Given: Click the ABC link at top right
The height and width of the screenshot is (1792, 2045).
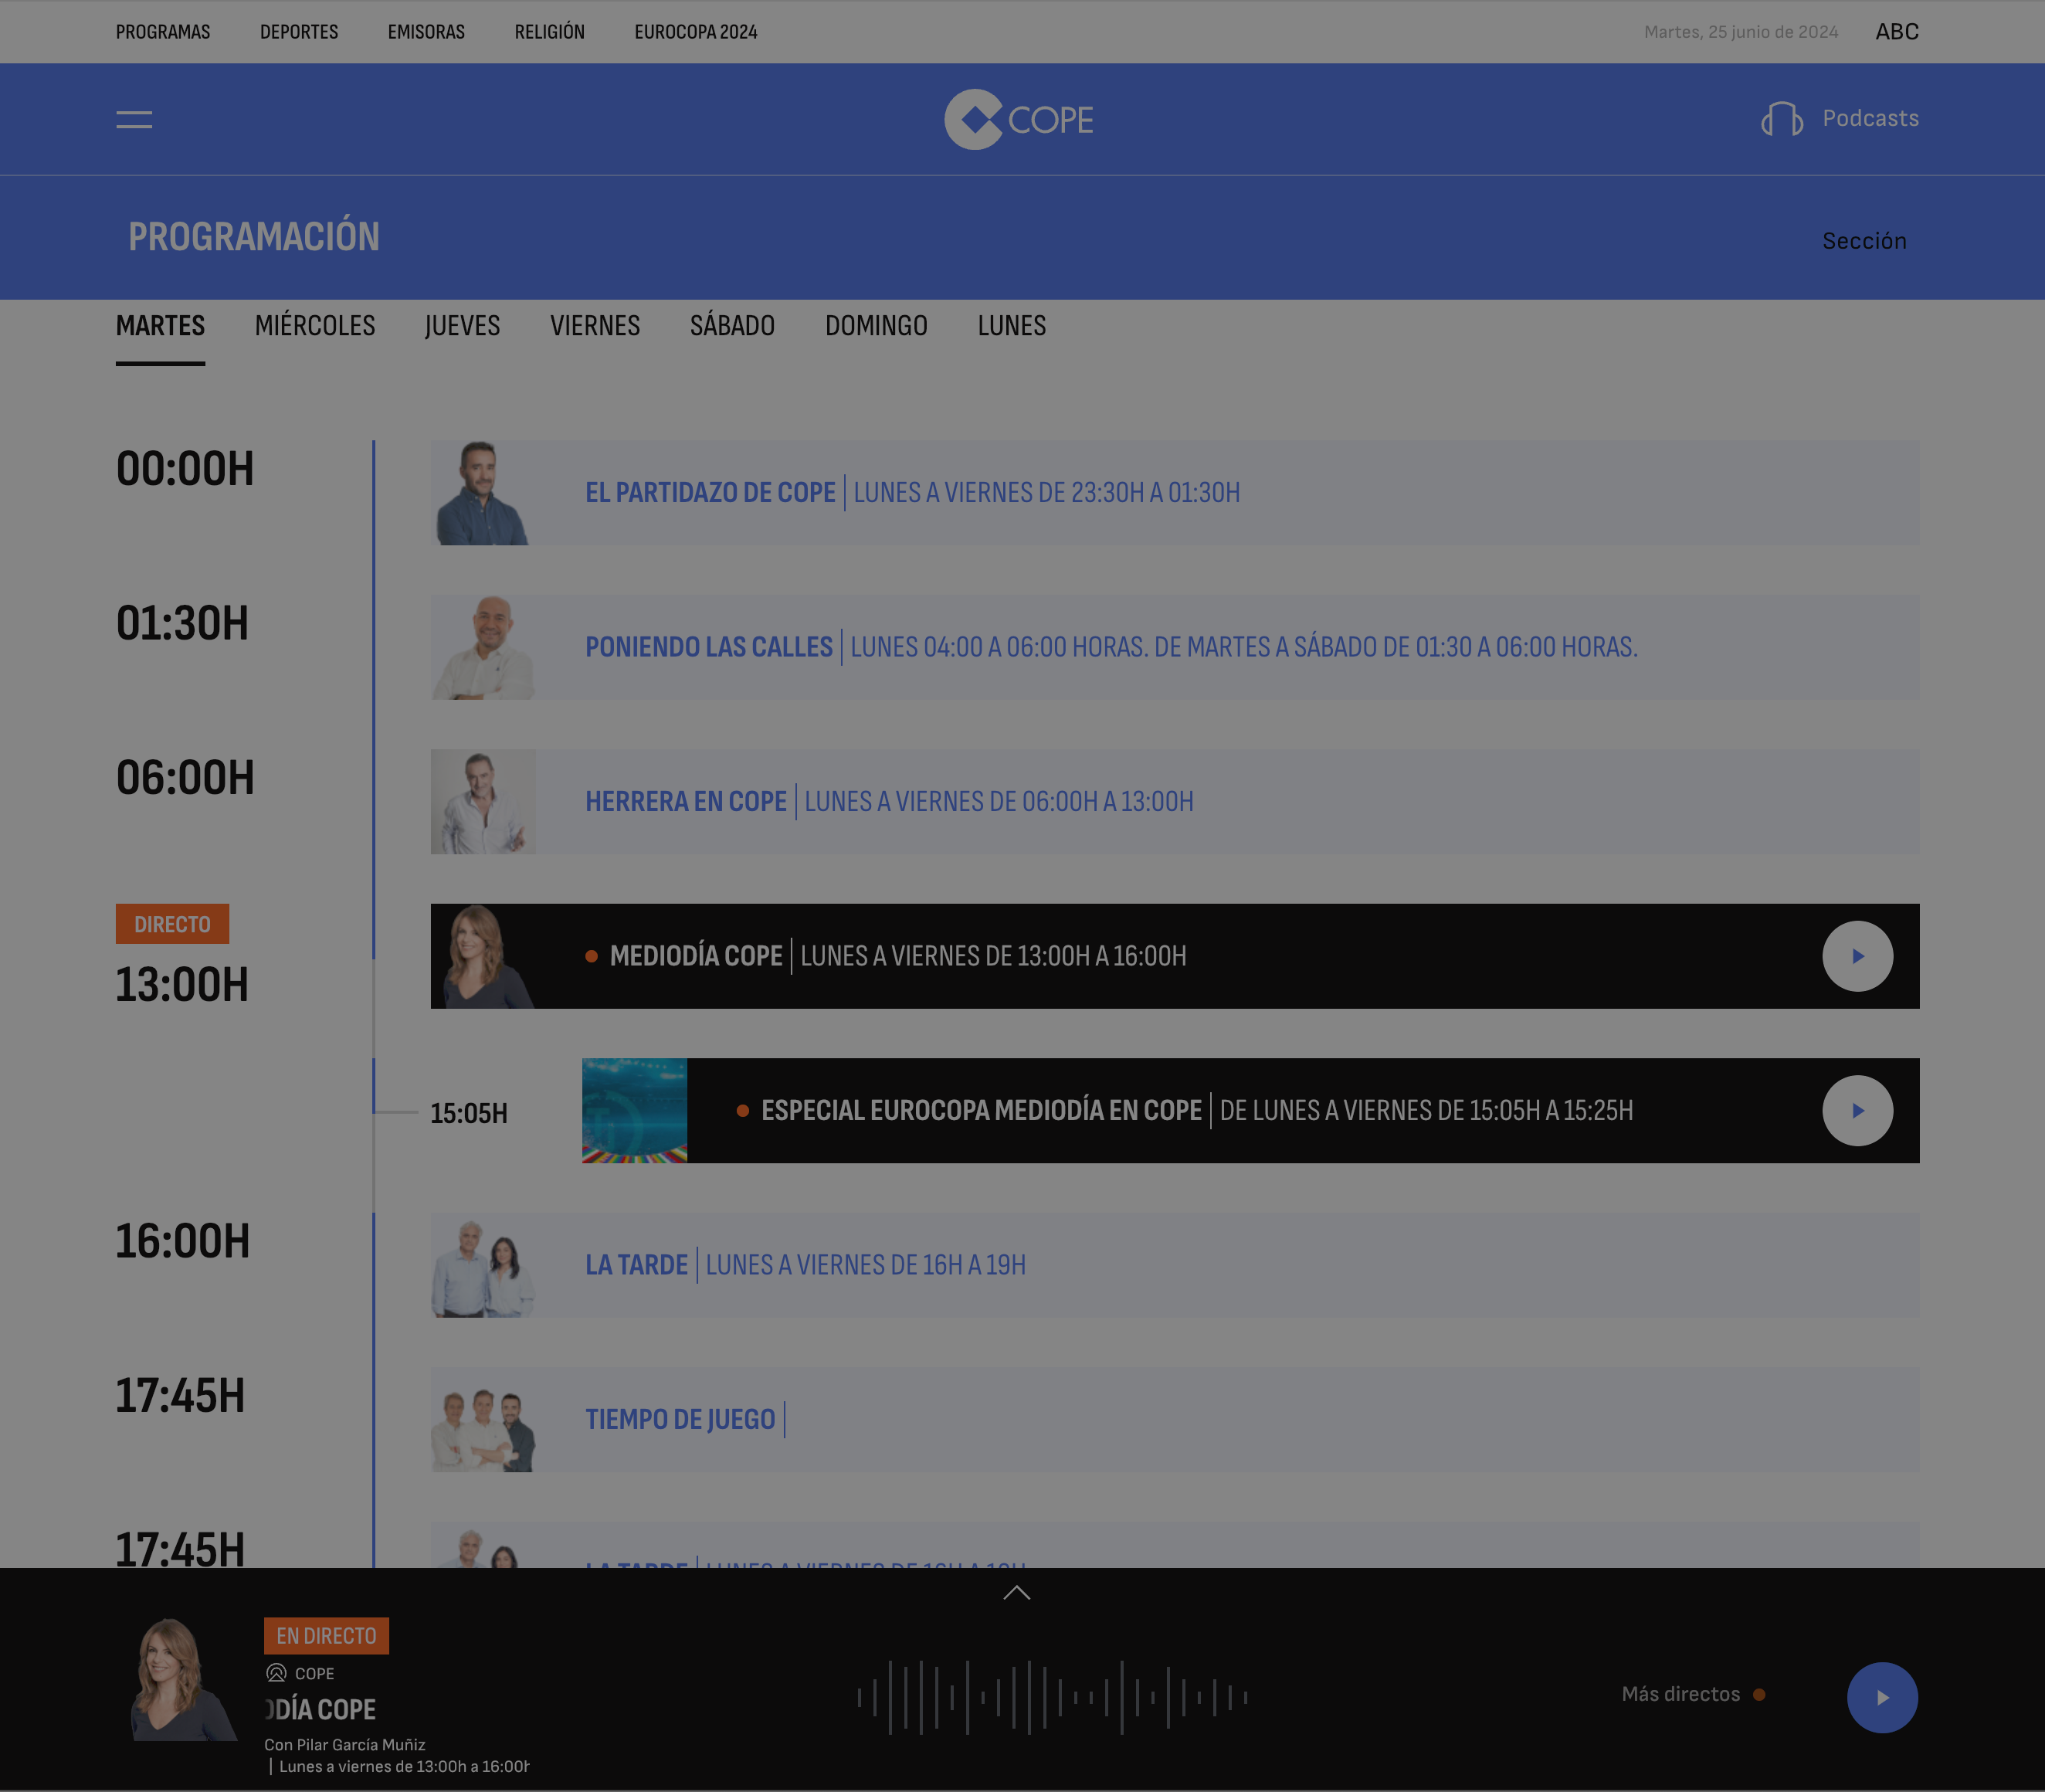Looking at the screenshot, I should (1896, 32).
